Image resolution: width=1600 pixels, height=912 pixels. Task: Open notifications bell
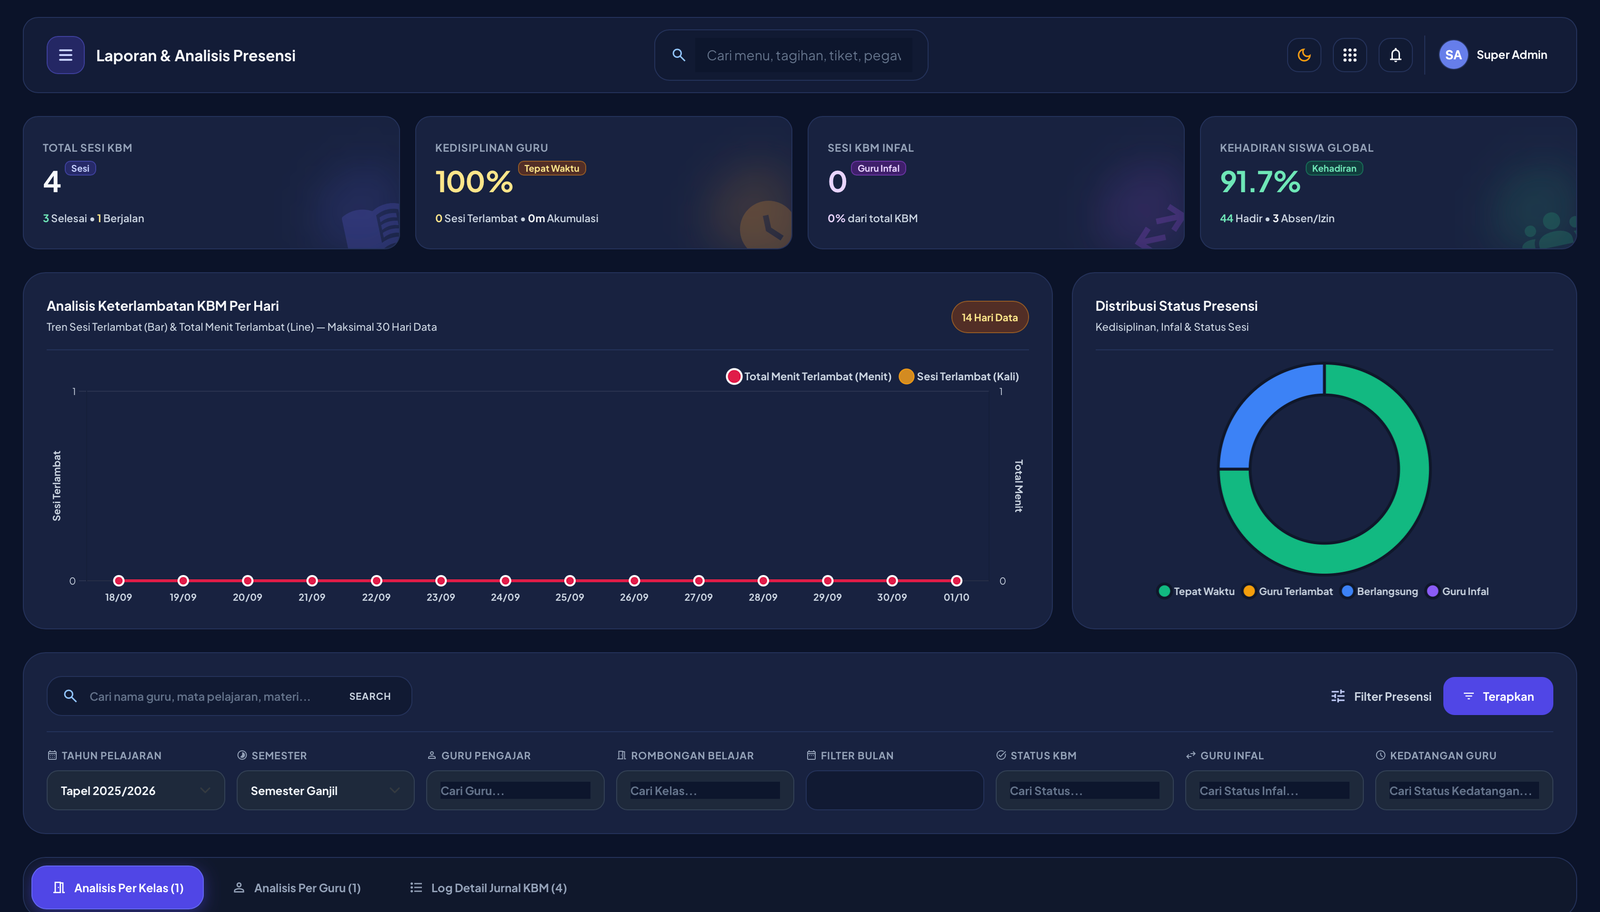1396,55
